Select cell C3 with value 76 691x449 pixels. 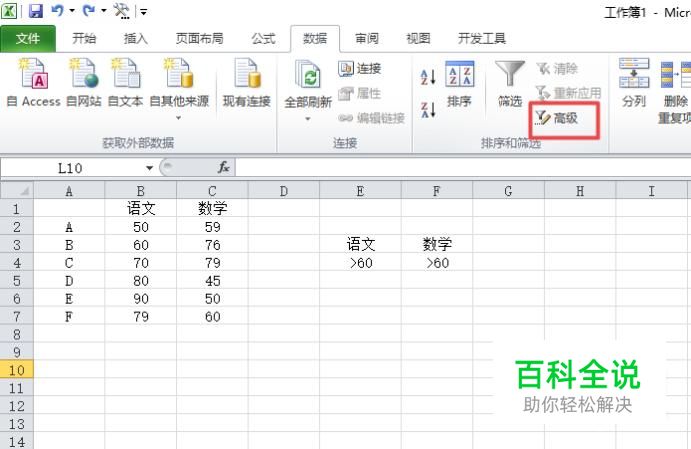[212, 245]
